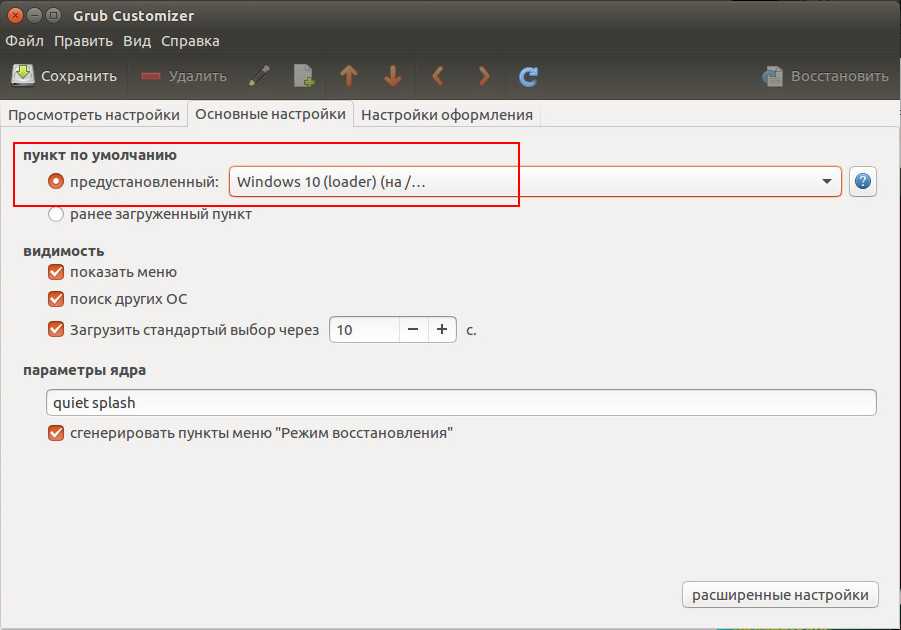Click the timeout value field showing 10
The width and height of the screenshot is (901, 630).
(364, 330)
